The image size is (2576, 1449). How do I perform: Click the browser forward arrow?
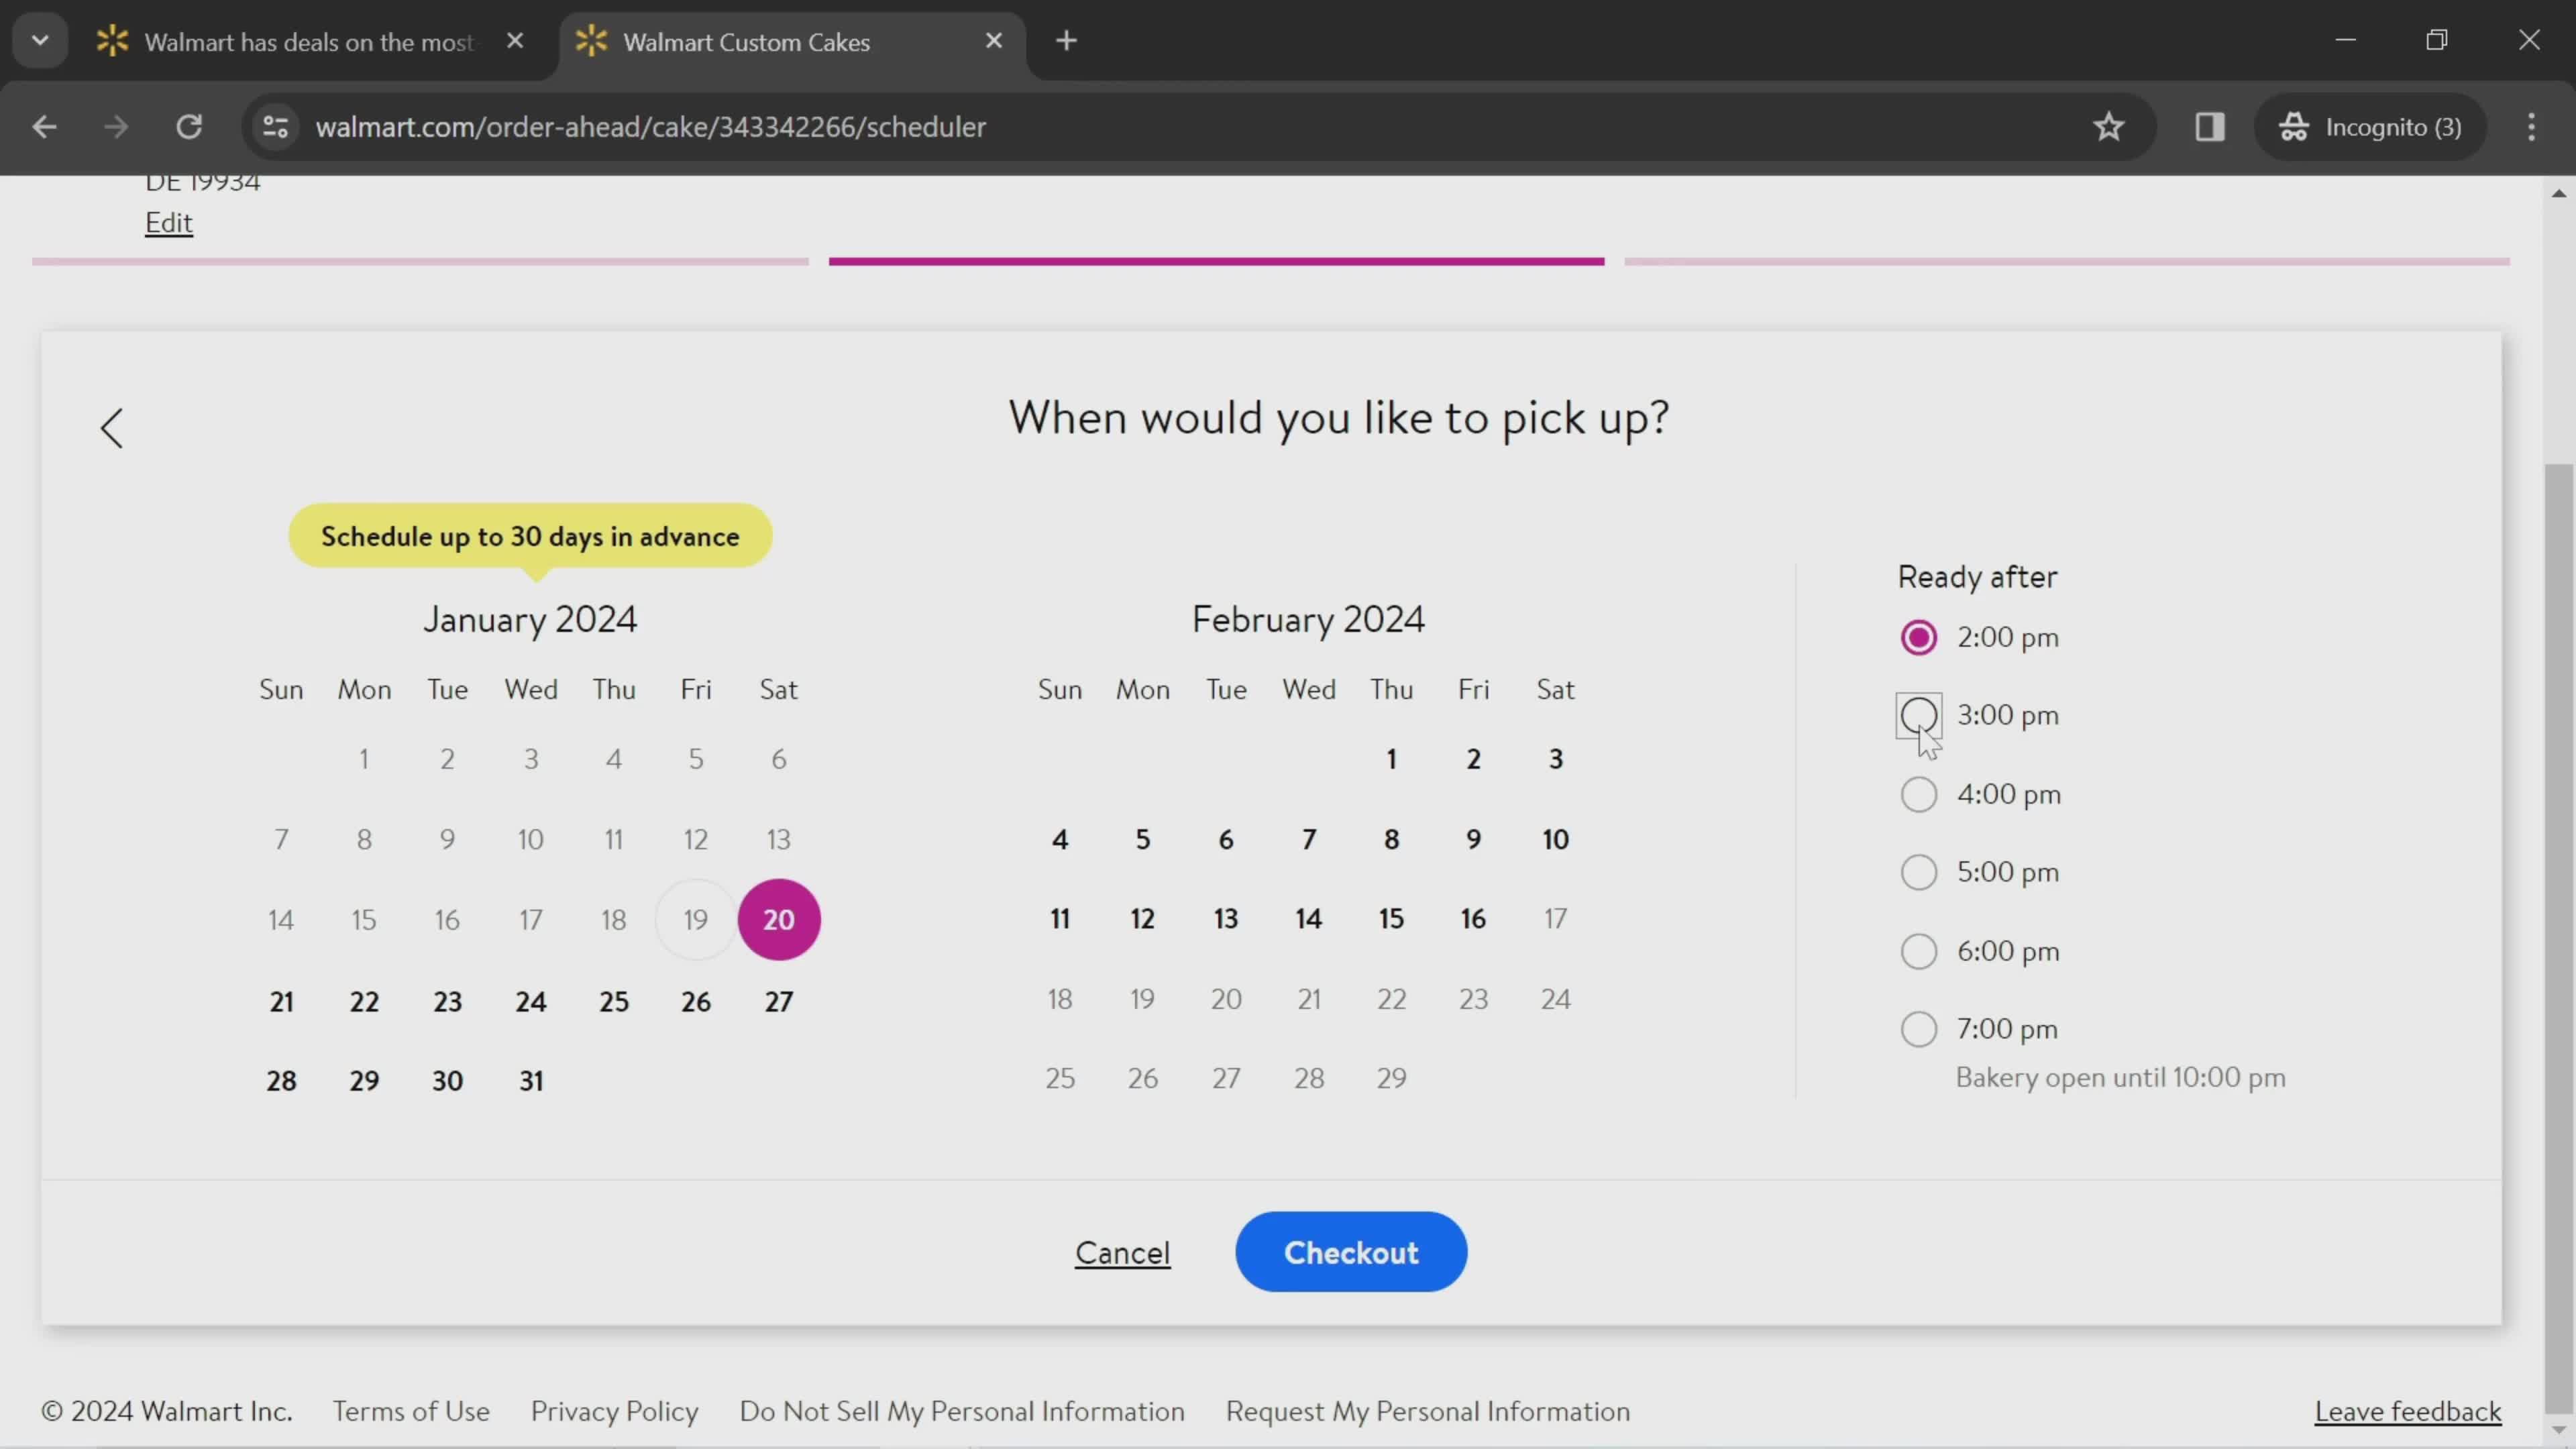[116, 127]
